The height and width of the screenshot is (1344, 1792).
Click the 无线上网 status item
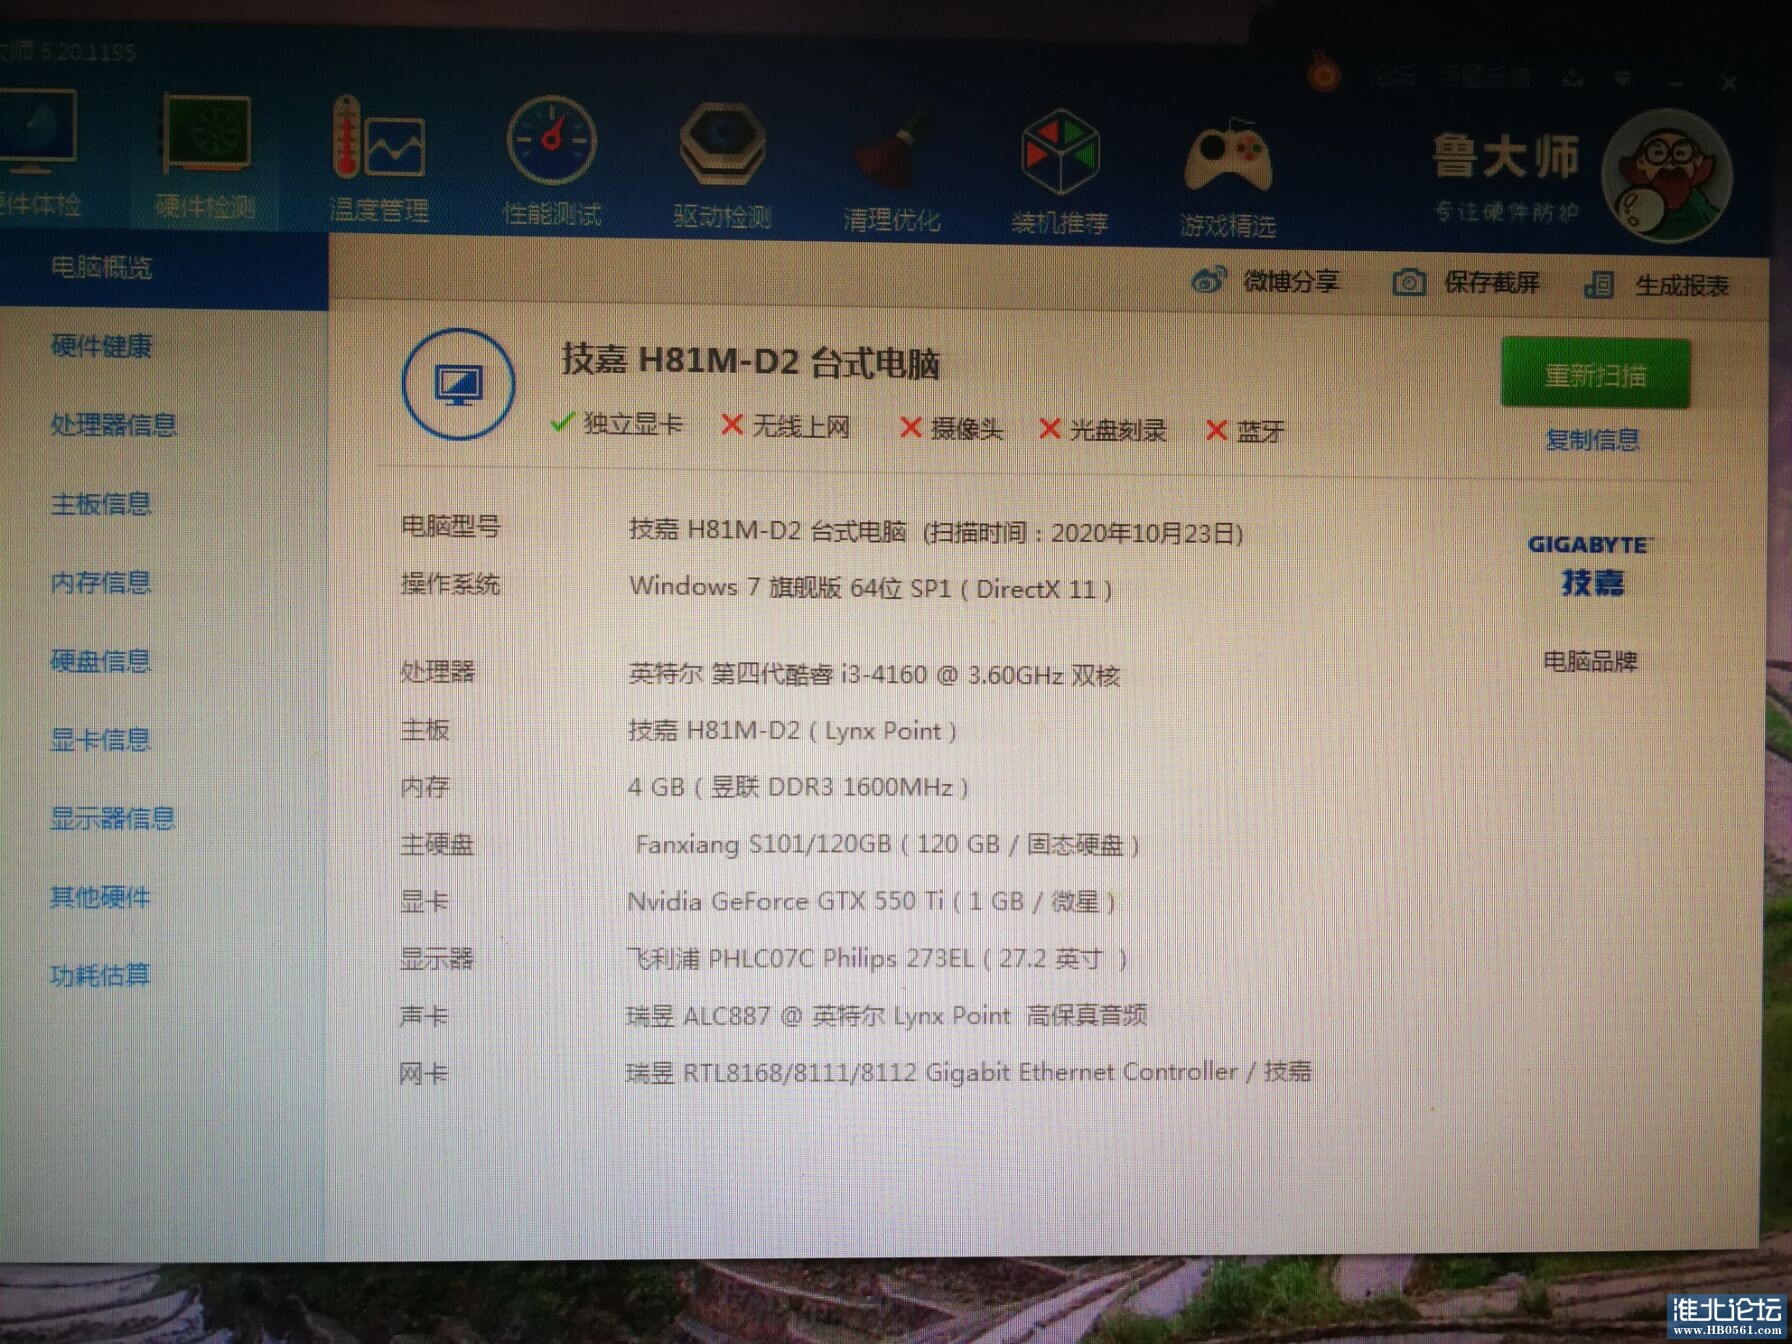click(x=786, y=426)
